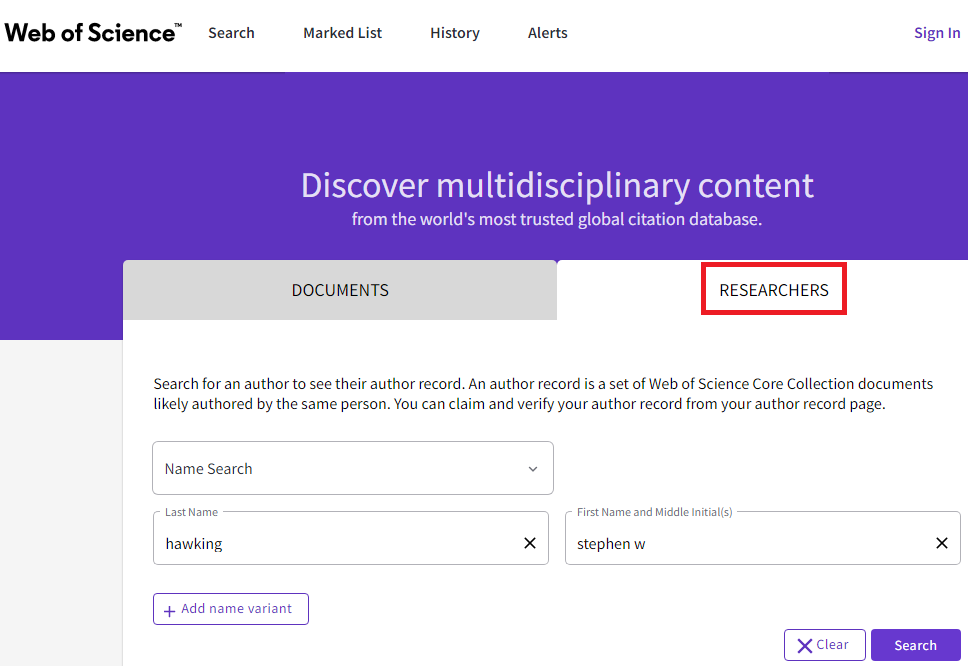Viewport: 969px width, 666px height.
Task: Open the Name Search combo box
Action: [353, 468]
